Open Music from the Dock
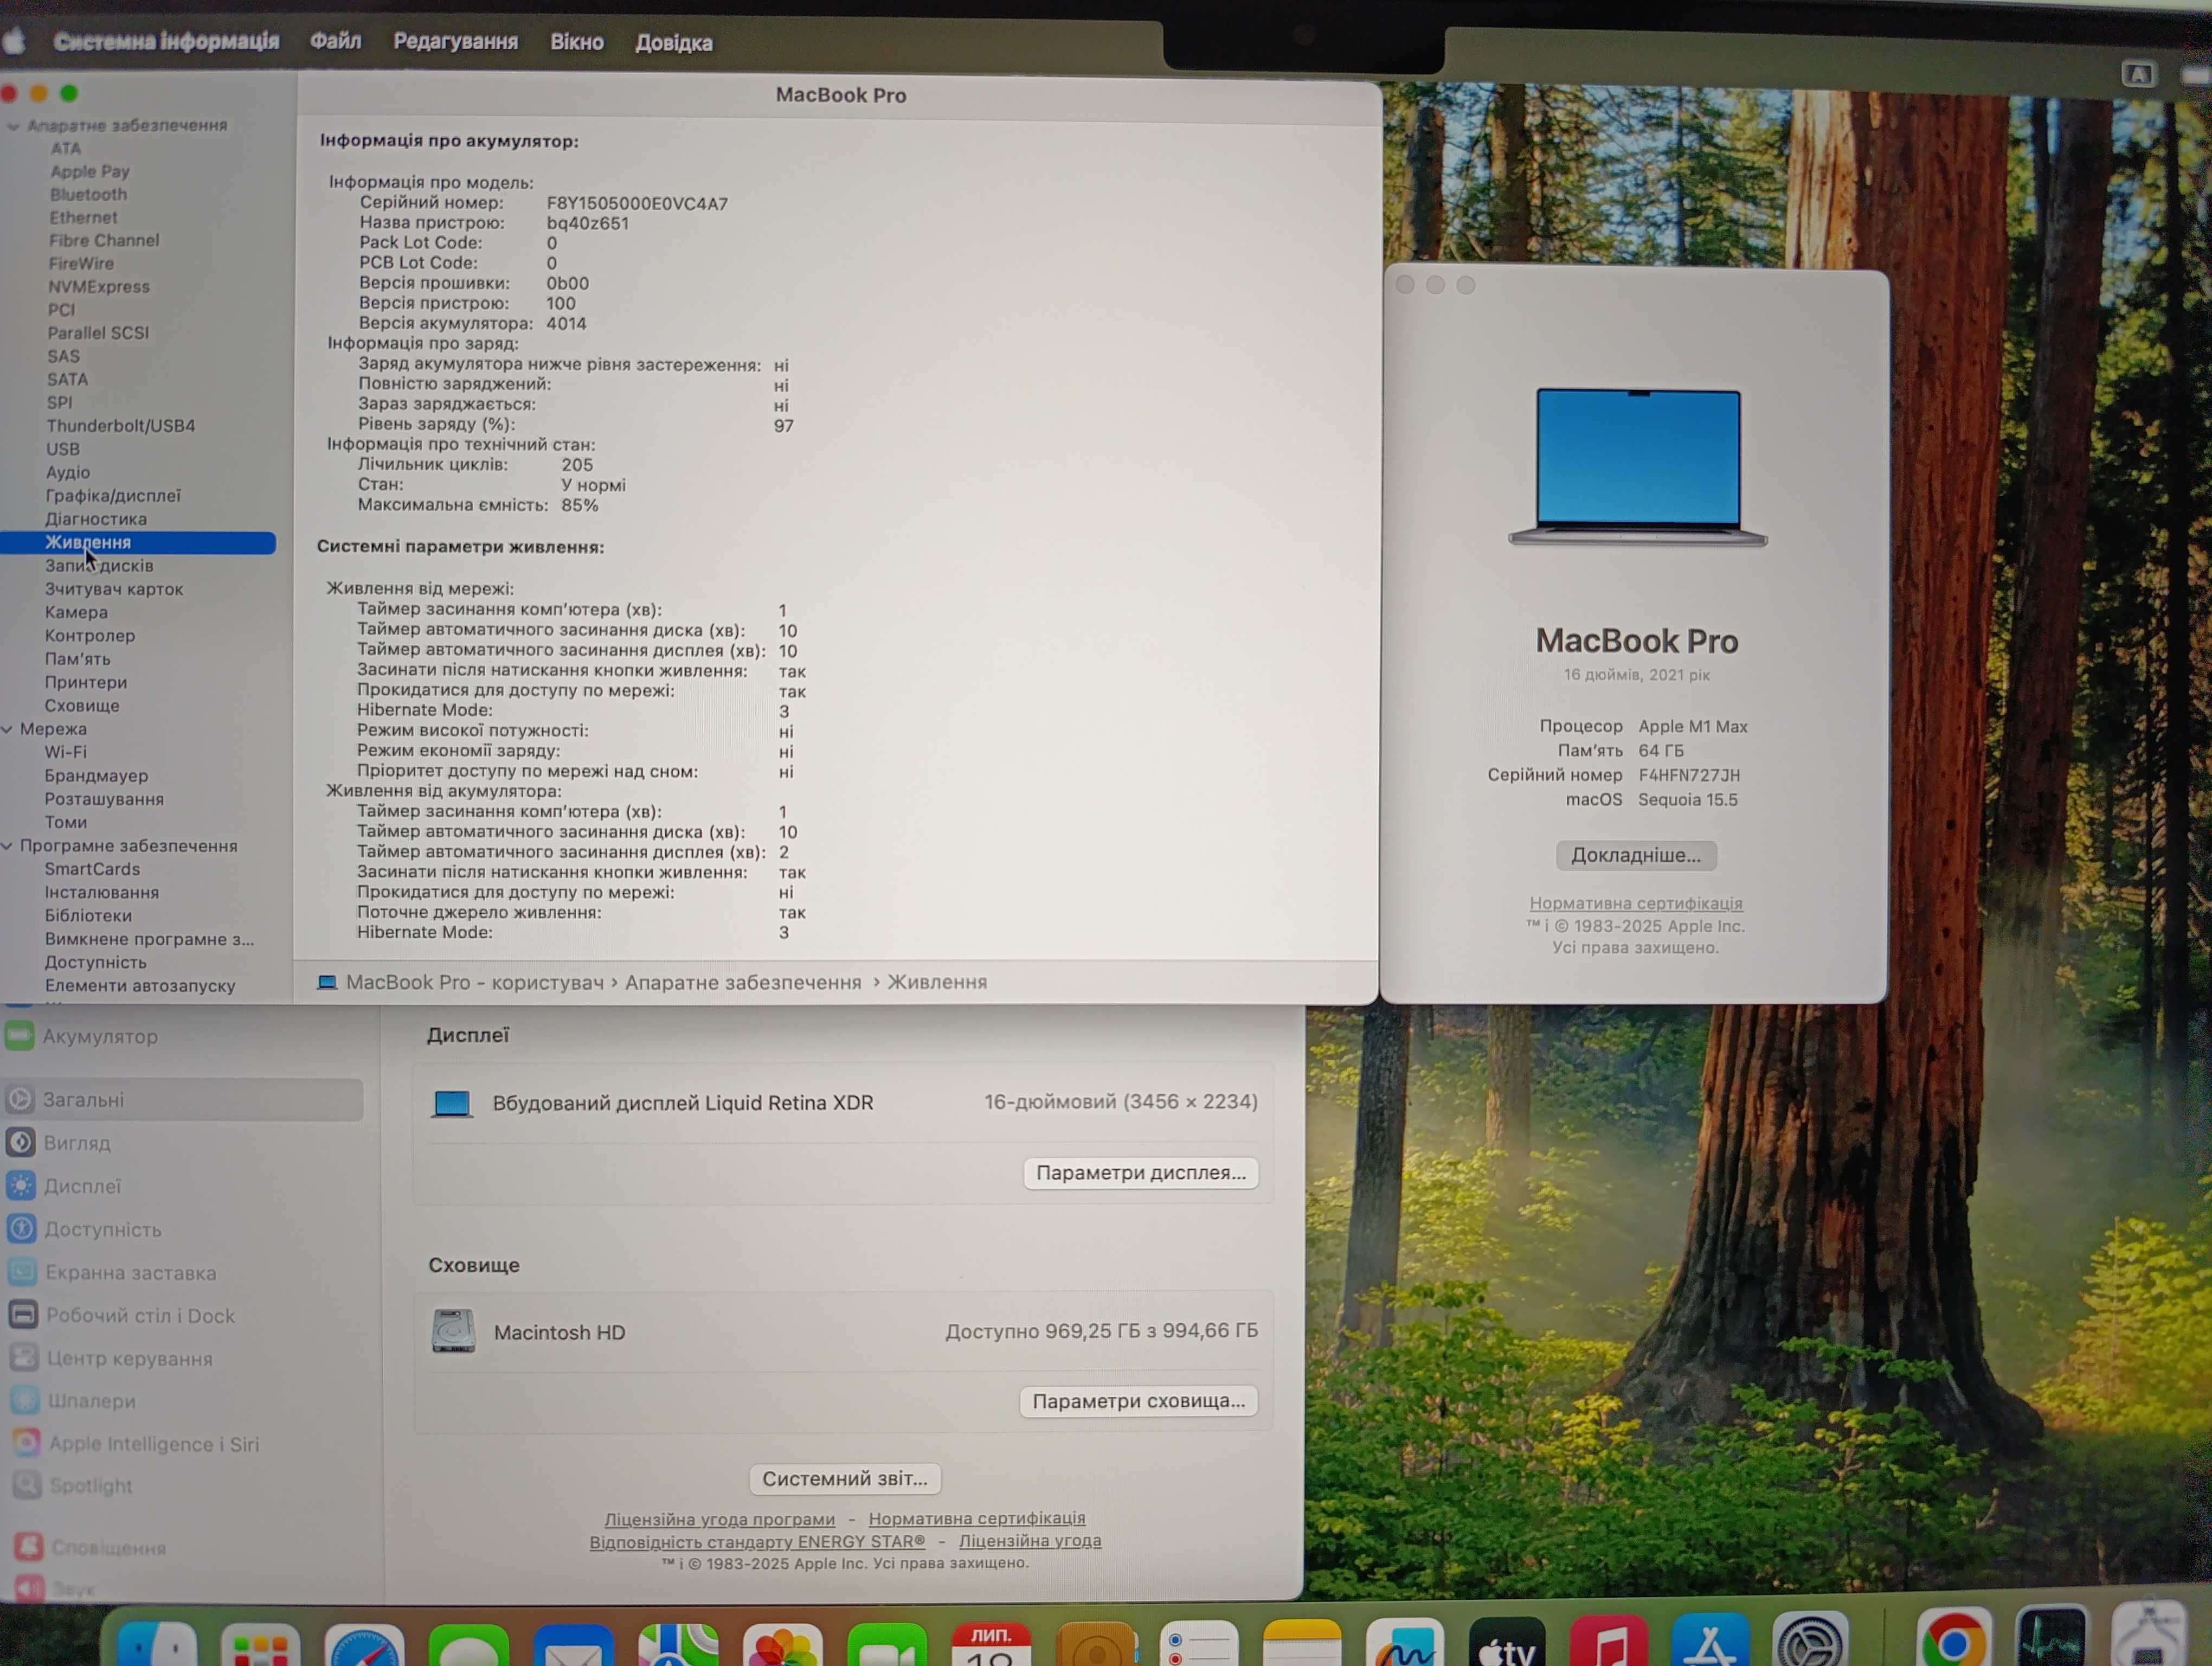This screenshot has height=1666, width=2212. pyautogui.click(x=1609, y=1641)
